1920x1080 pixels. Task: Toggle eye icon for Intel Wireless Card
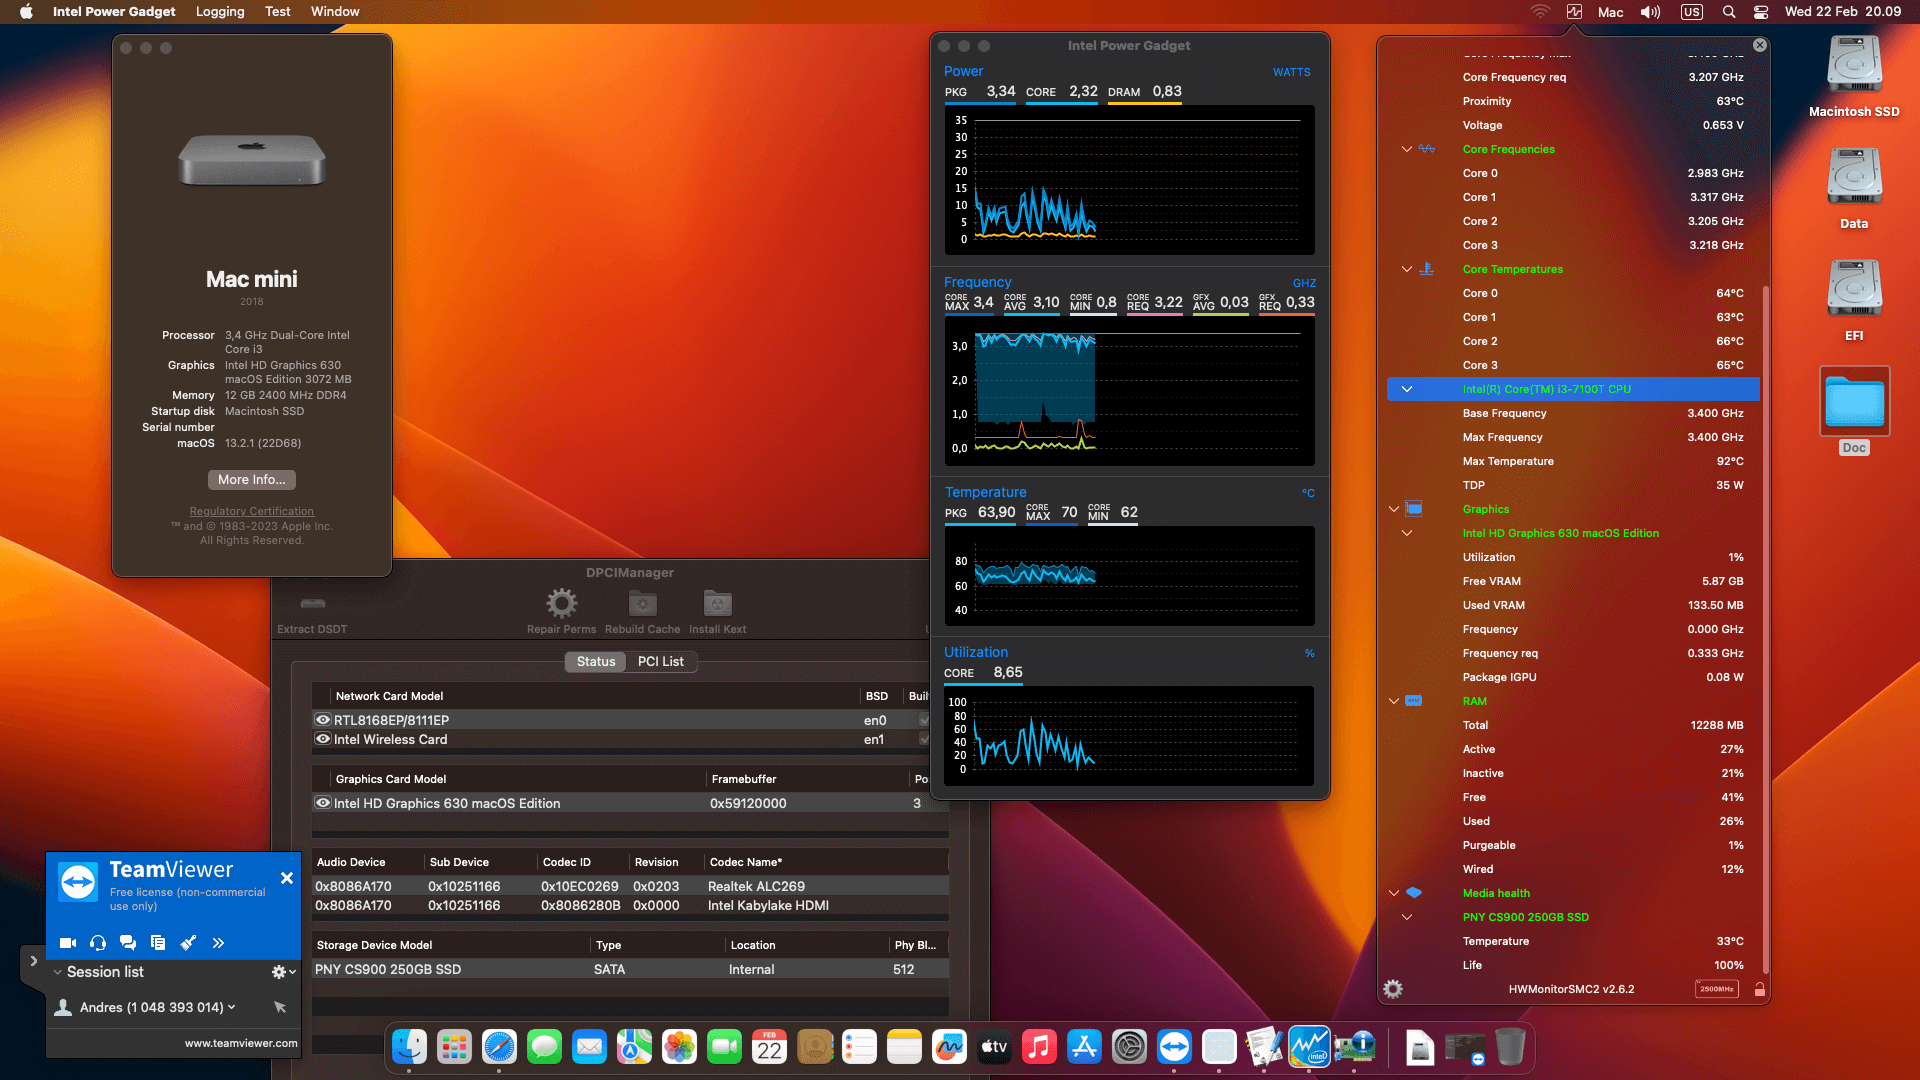[x=323, y=739]
